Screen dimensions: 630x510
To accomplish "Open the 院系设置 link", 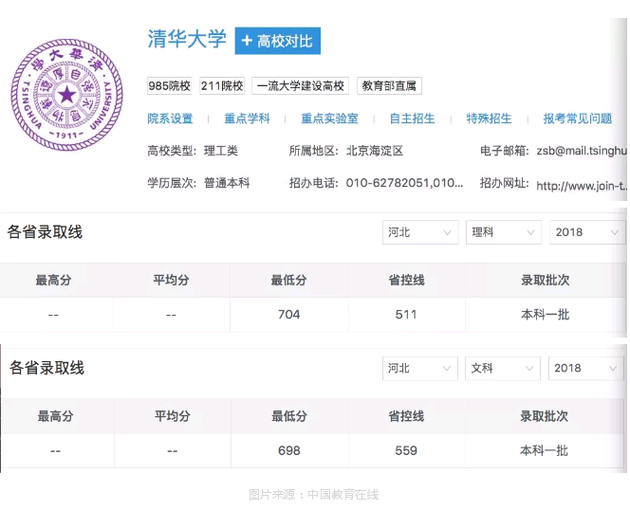I will [x=170, y=119].
